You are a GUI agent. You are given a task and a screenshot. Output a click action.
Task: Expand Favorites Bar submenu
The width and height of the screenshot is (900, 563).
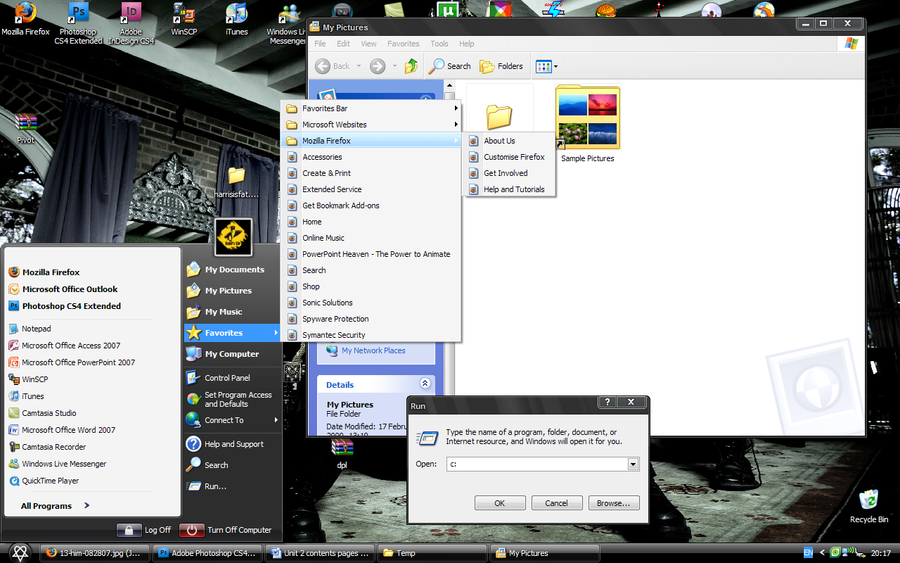coord(372,108)
